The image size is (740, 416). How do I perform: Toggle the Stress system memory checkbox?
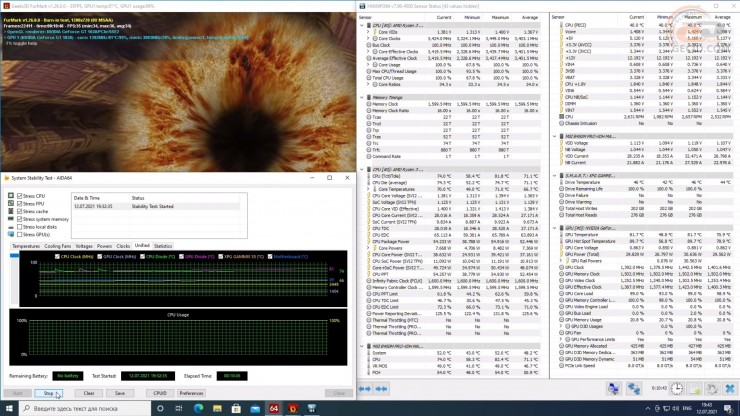coord(19,219)
